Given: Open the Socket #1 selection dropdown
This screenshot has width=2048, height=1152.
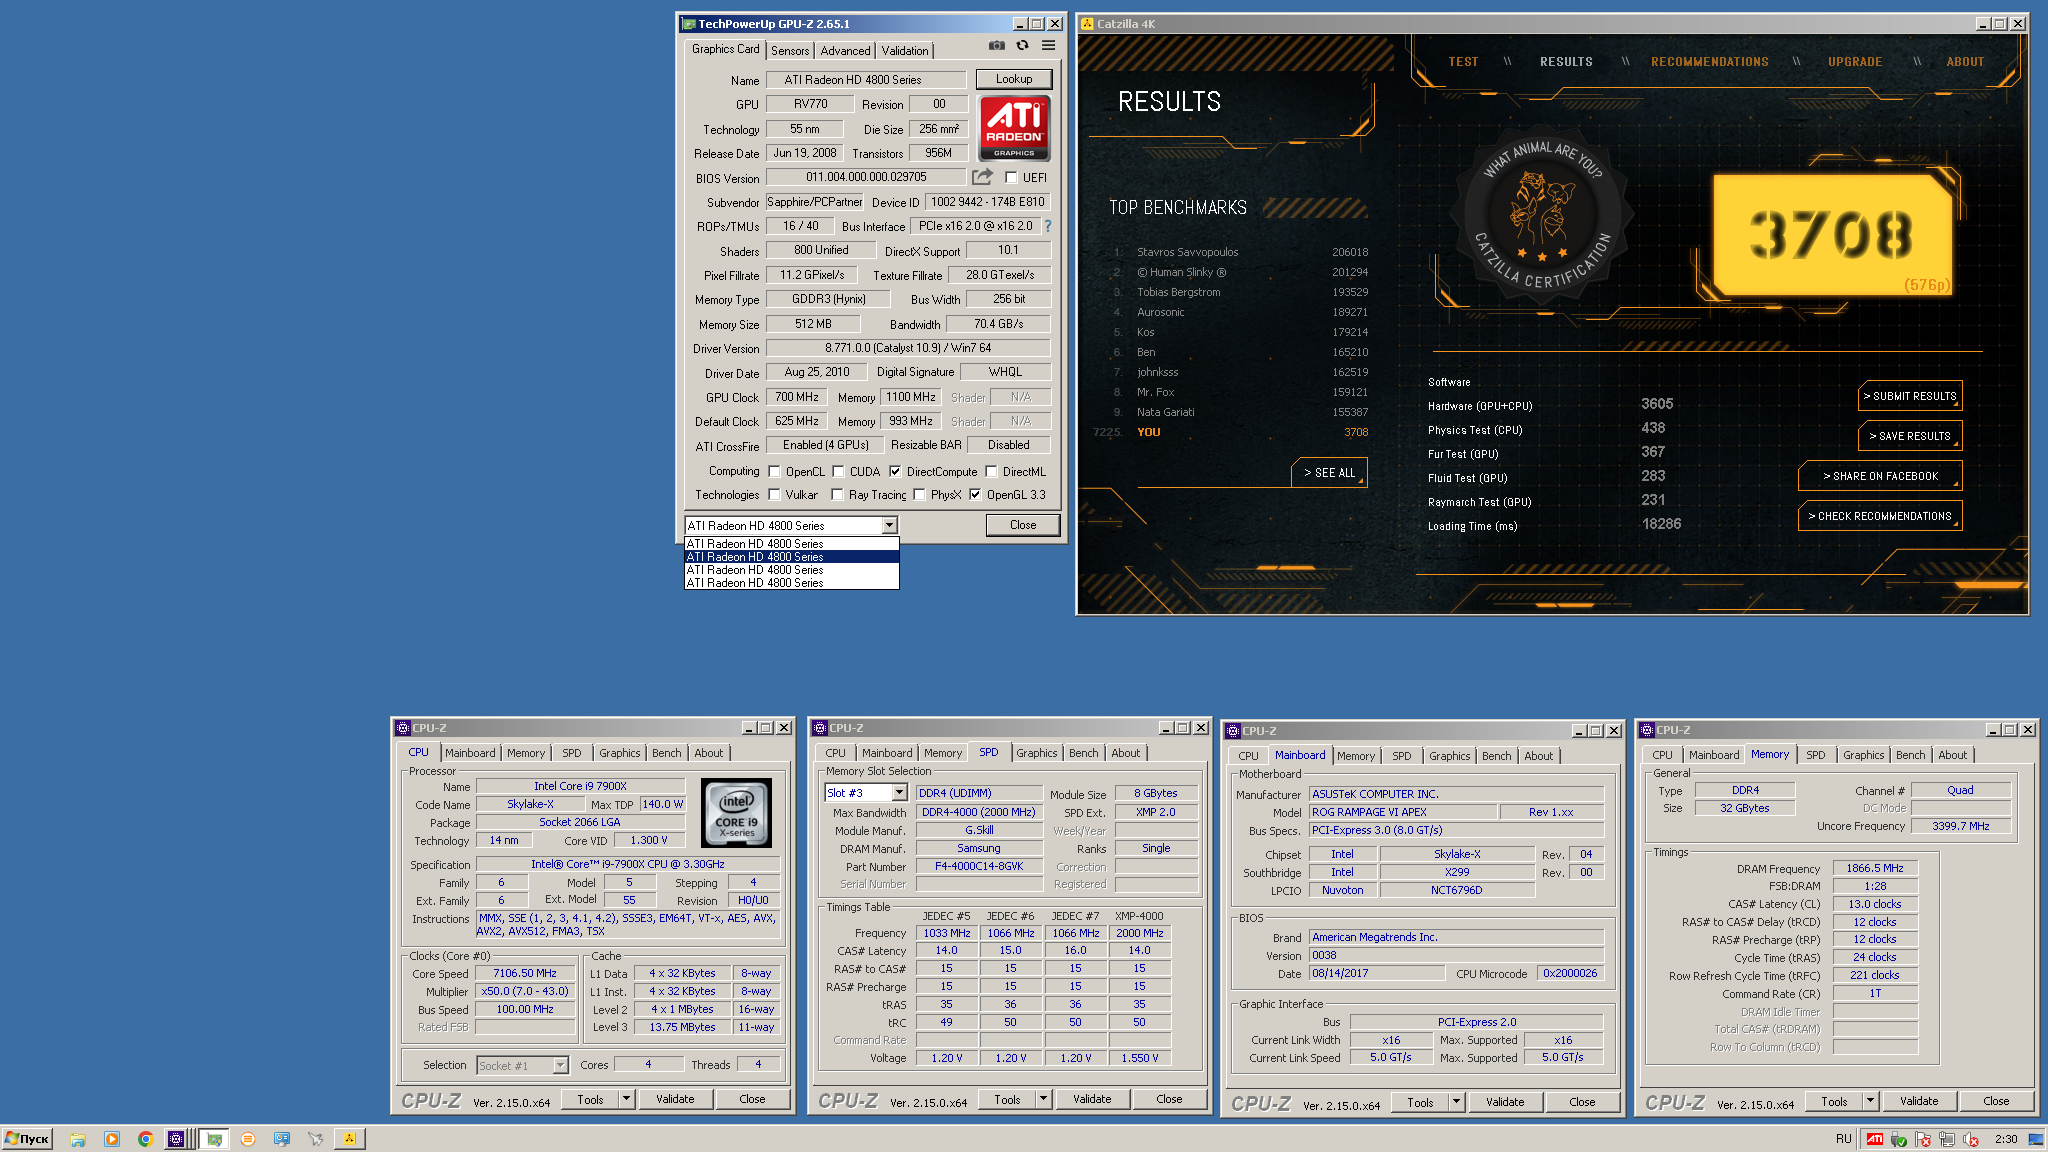Looking at the screenshot, I should (560, 1066).
